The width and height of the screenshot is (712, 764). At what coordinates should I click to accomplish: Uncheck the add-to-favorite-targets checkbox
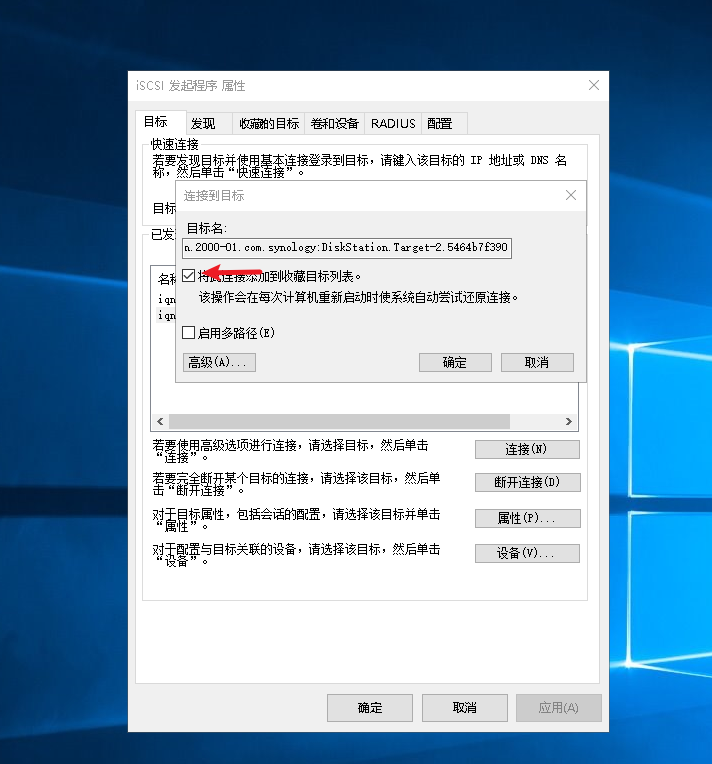tap(189, 276)
